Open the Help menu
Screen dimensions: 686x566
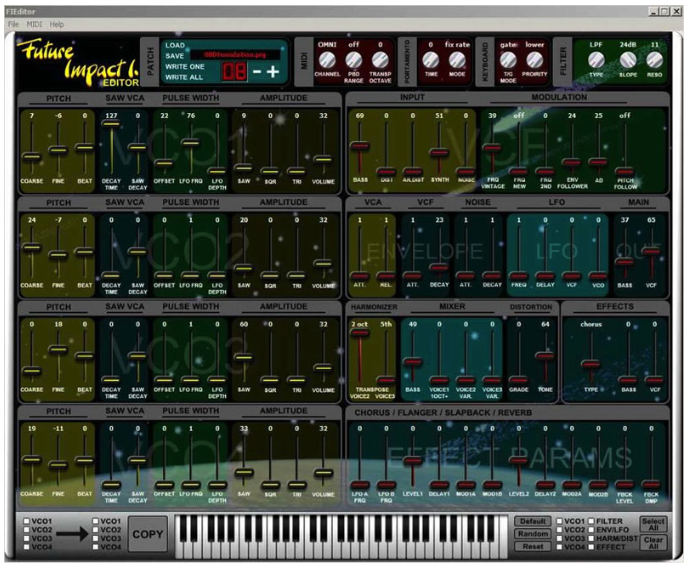point(57,24)
